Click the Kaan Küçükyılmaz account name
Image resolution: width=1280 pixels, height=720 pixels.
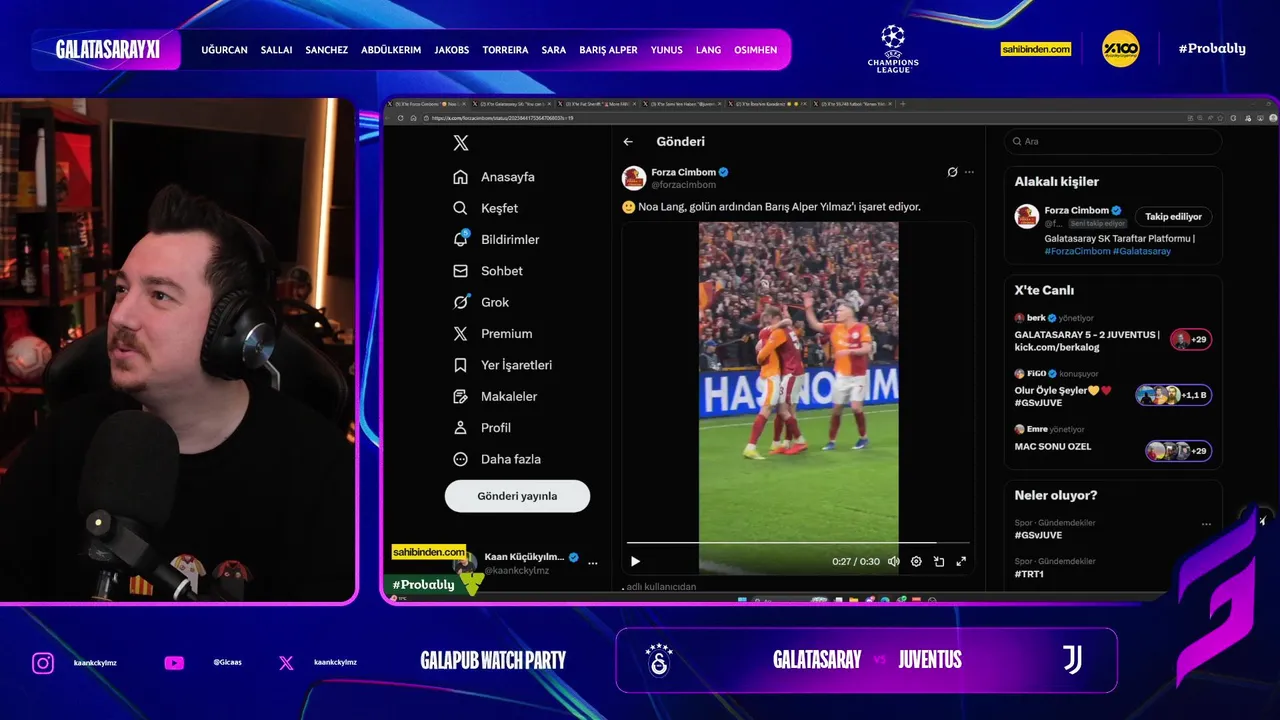click(524, 557)
